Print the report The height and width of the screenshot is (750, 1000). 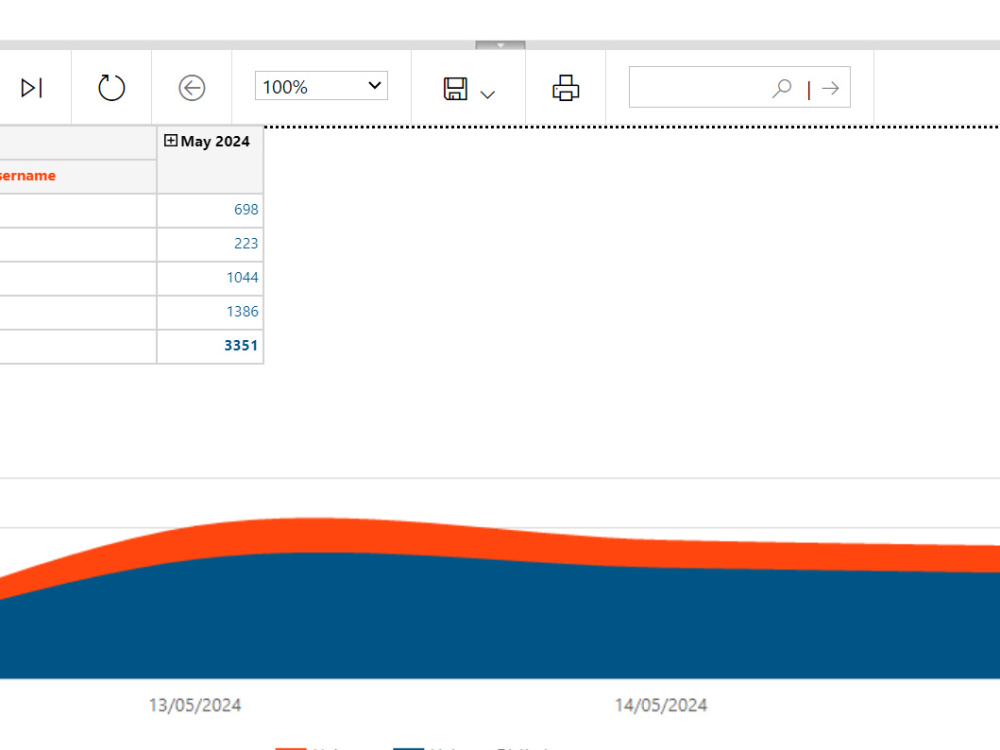(x=566, y=88)
